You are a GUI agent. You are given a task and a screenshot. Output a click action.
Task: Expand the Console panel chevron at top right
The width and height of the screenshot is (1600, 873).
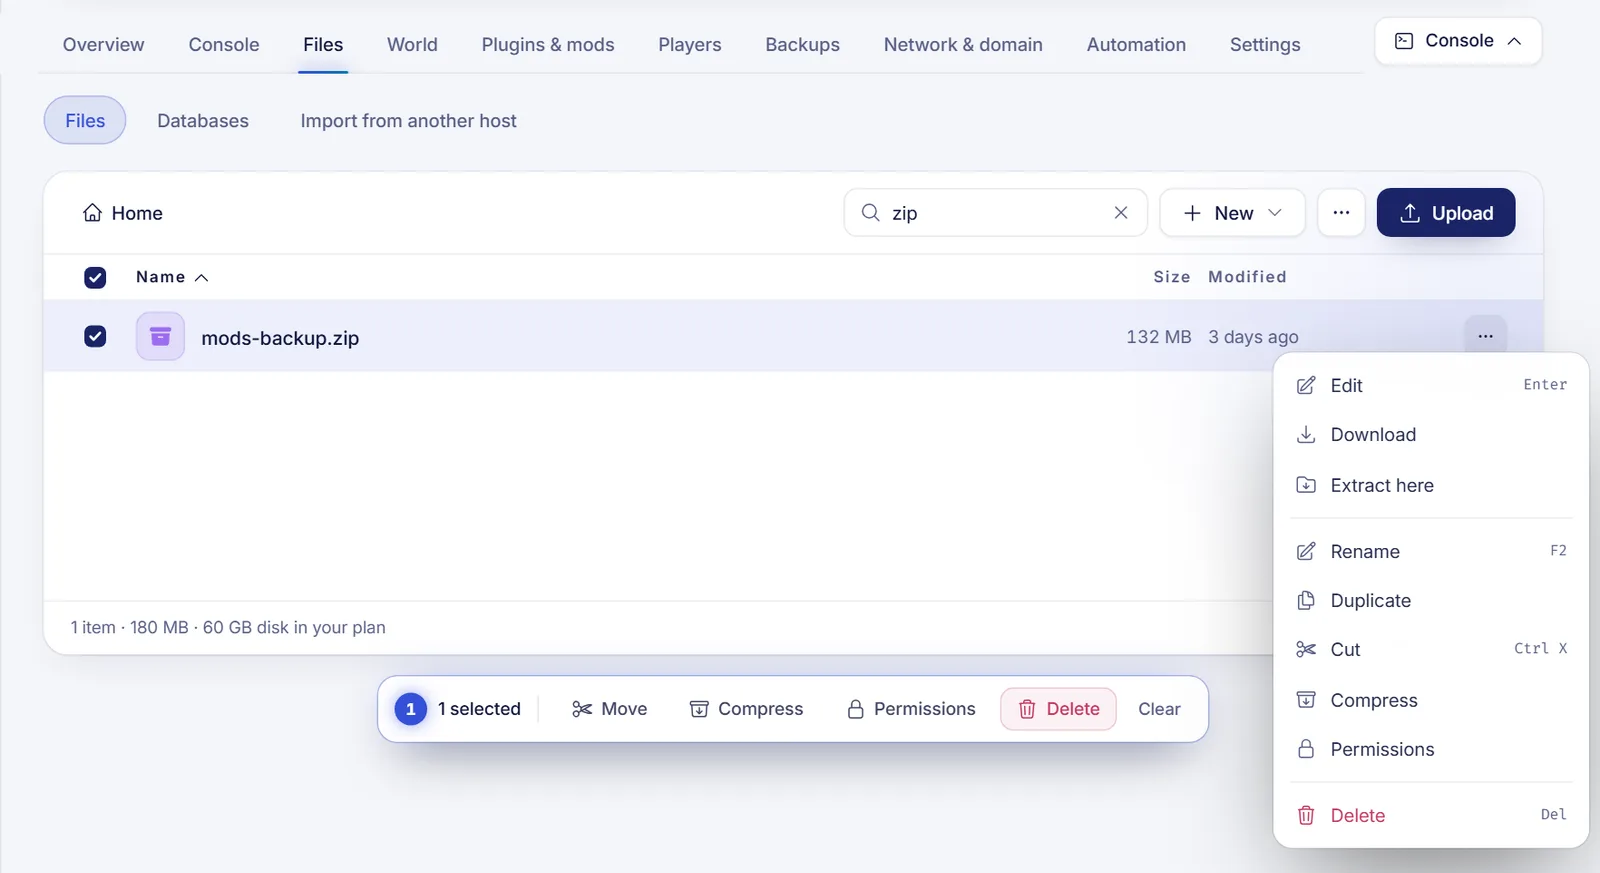coord(1514,41)
